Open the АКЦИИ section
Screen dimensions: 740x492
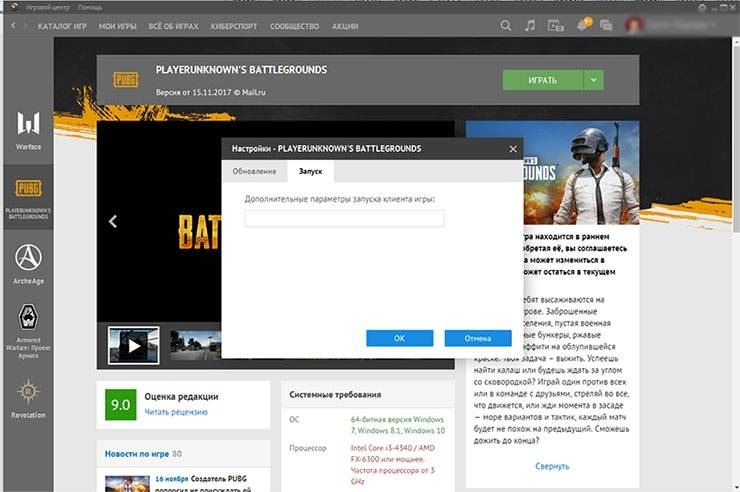click(x=345, y=26)
